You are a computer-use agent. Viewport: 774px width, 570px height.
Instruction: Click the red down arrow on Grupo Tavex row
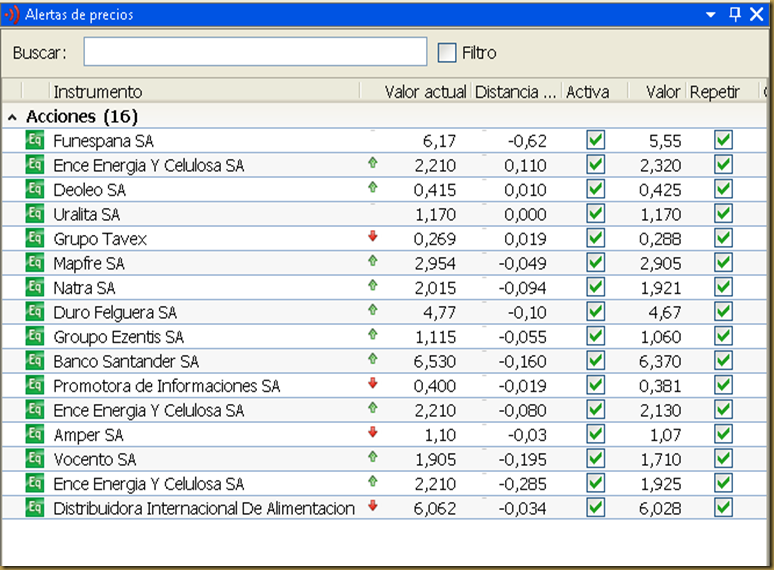[x=373, y=236]
